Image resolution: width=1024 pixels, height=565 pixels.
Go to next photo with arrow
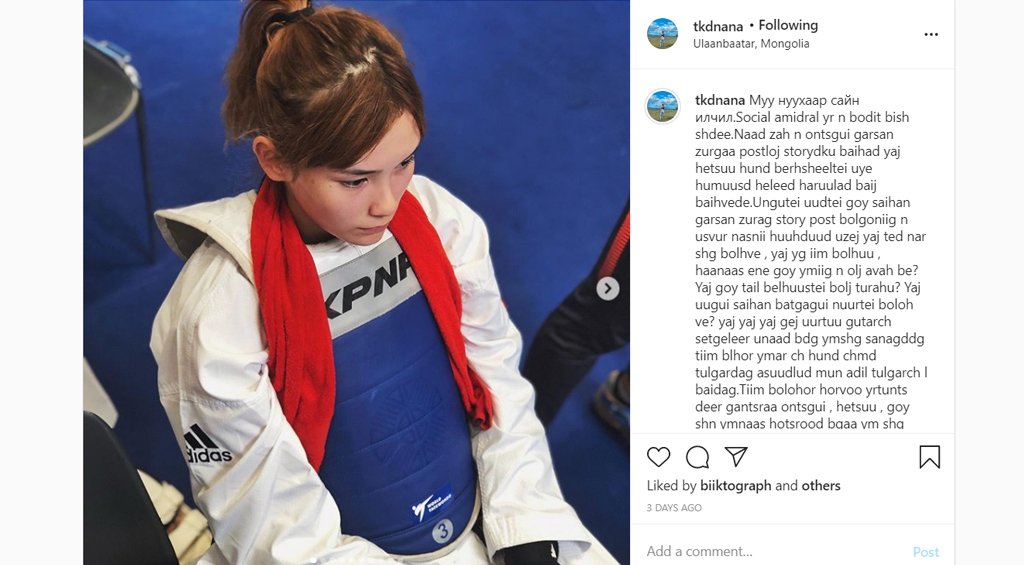(607, 288)
